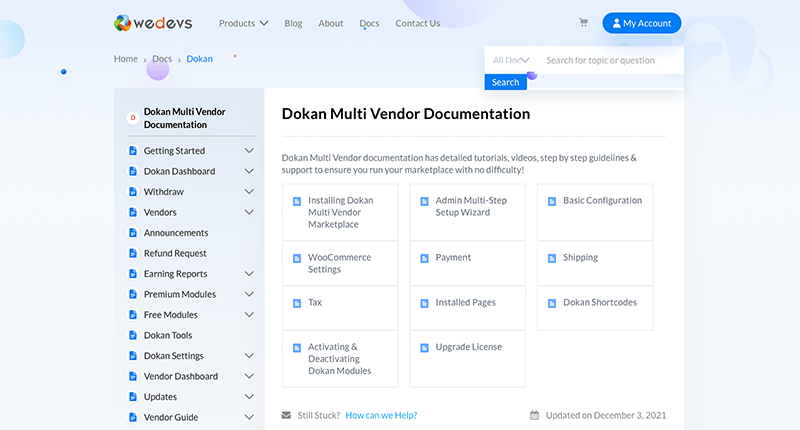Click the search for topic input field
800x430 pixels.
pyautogui.click(x=610, y=60)
